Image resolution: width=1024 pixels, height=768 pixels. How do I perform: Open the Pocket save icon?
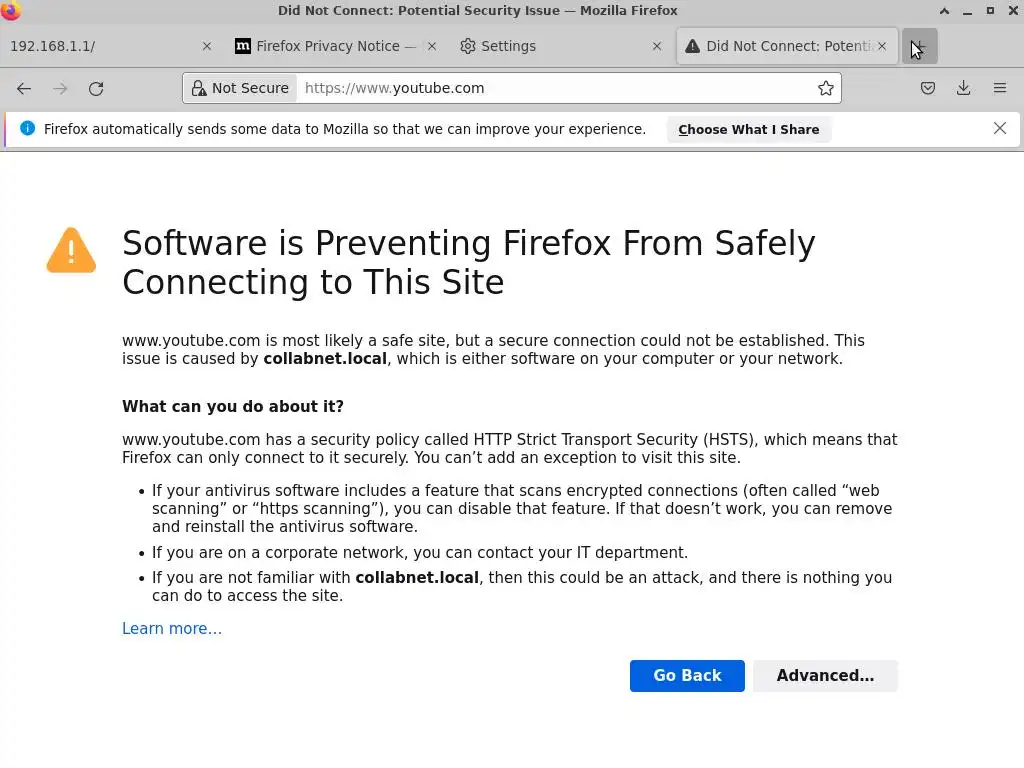tap(928, 88)
